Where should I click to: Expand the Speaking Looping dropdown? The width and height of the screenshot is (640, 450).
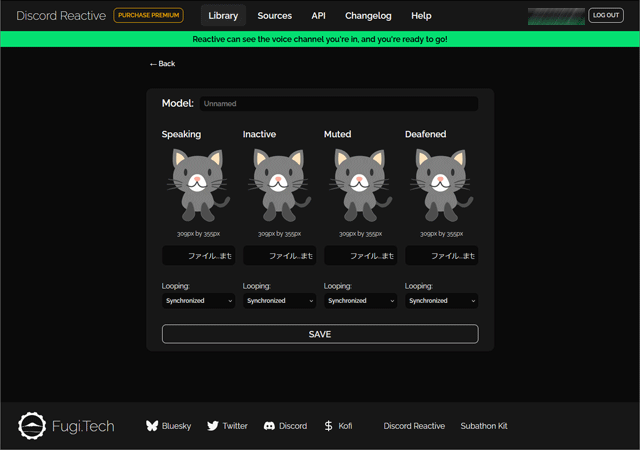click(x=198, y=301)
